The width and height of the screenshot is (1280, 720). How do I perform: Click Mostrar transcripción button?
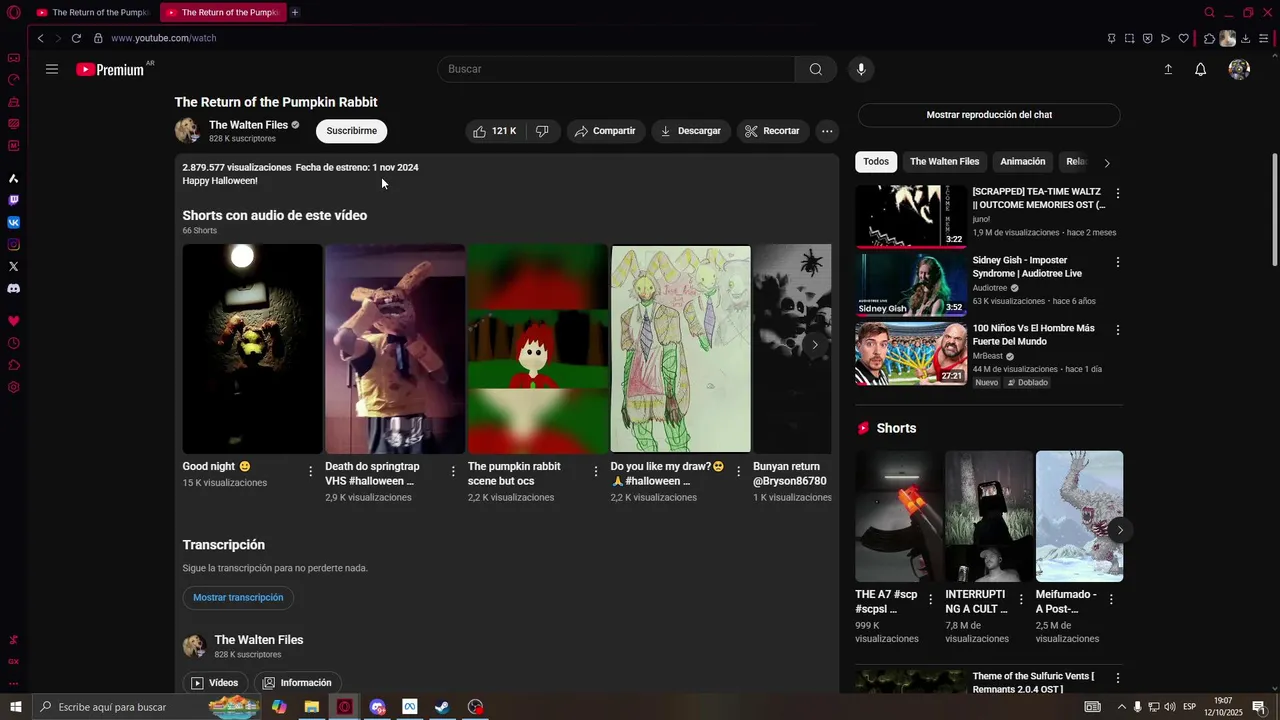click(238, 597)
